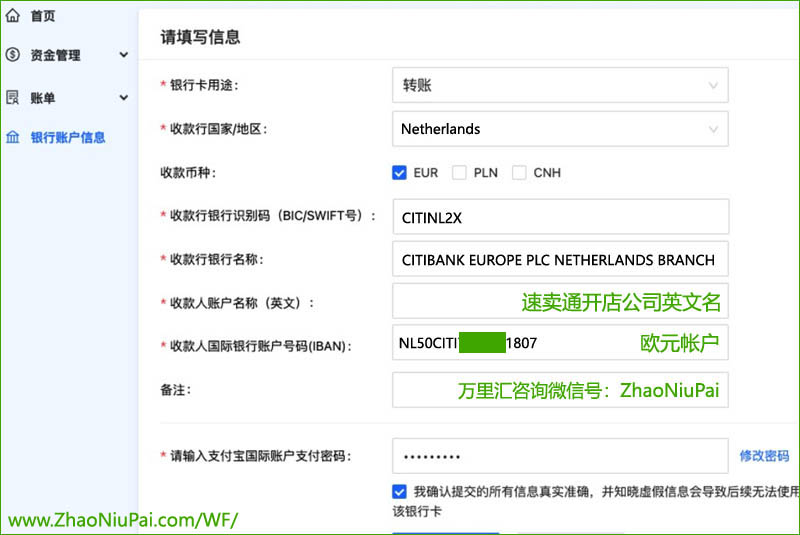Expand the 账单 submenu chevron
800x535 pixels.
[124, 97]
